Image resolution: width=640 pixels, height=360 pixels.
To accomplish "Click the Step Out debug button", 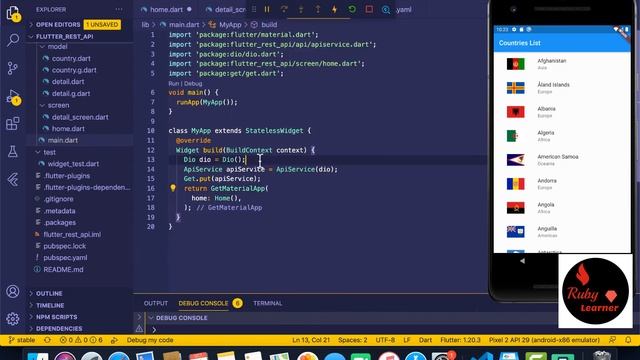I will tap(318, 9).
